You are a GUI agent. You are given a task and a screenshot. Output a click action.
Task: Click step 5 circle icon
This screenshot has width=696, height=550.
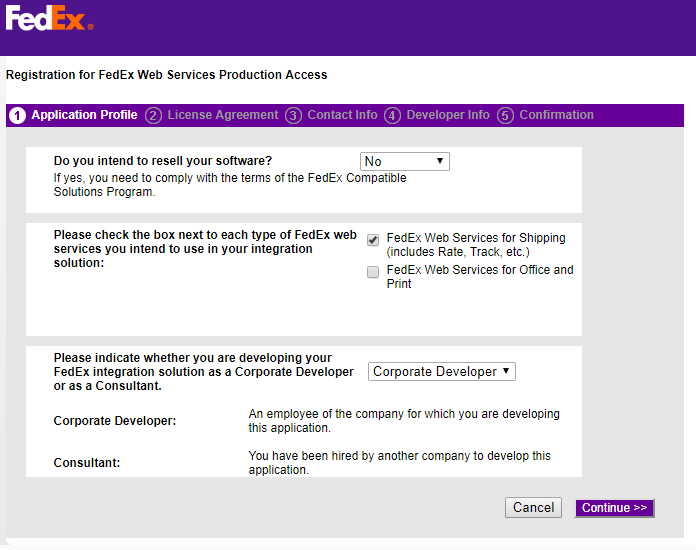point(505,116)
